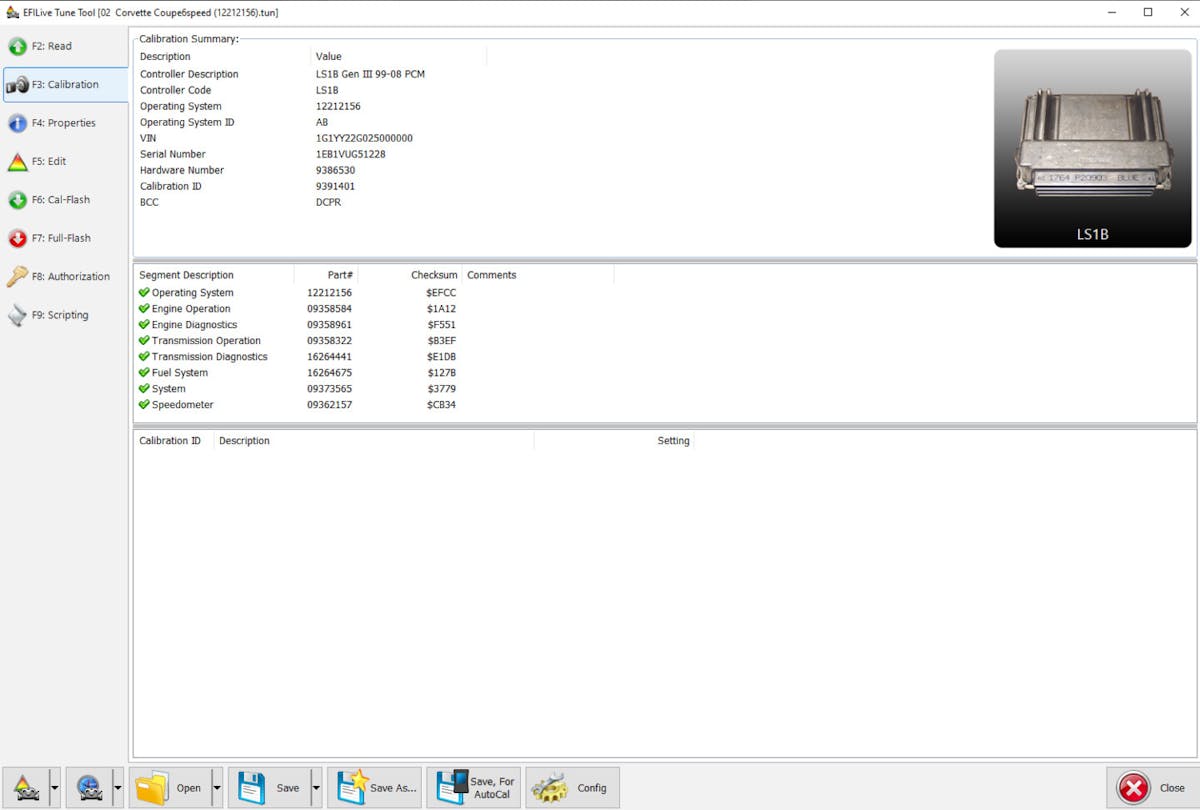Click the Fuel System segment checkmark
Screen dimensions: 1200x810
tap(144, 373)
